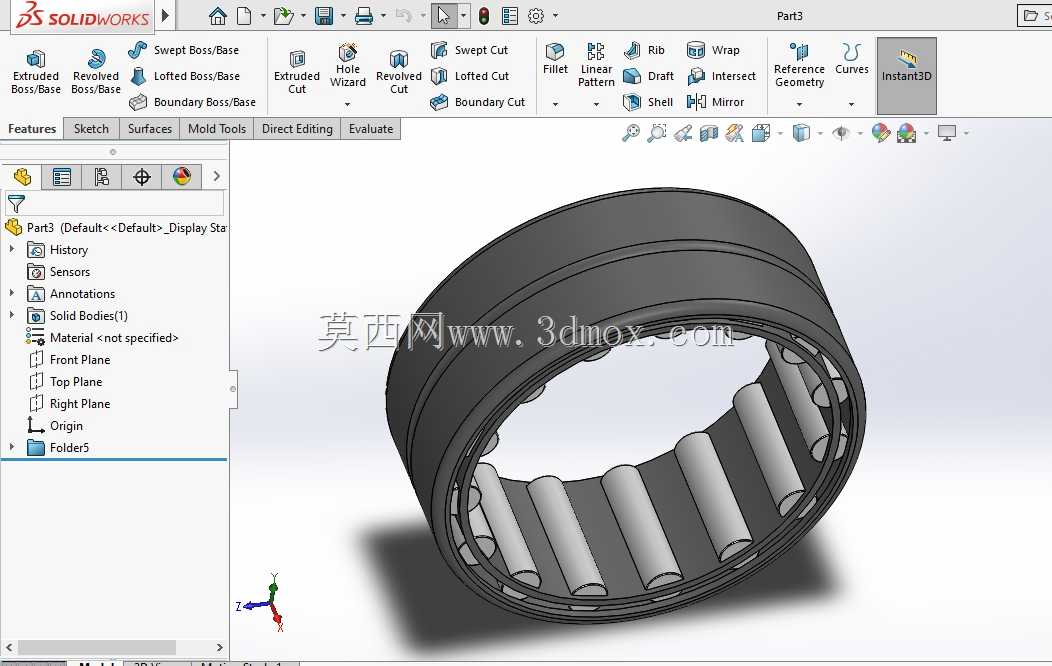Open the ConfigurationManager tab
Image resolution: width=1052 pixels, height=666 pixels.
[101, 177]
